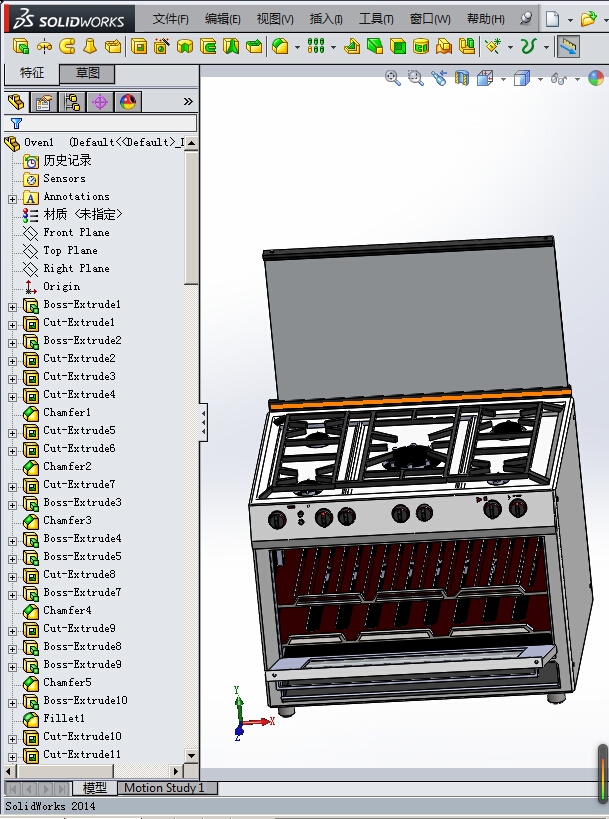This screenshot has height=819, width=609.
Task: Select the Extruded Cut tool
Action: click(x=139, y=46)
